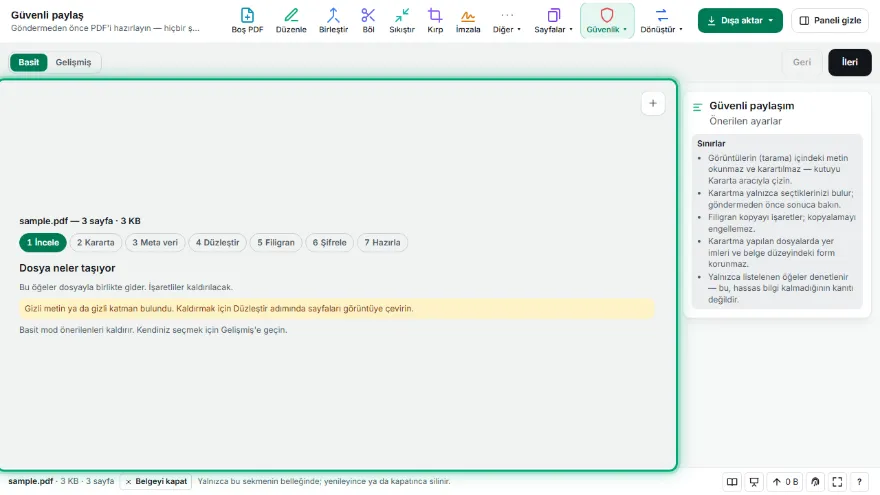Screen dimensions: 880x495
Task: Close the document with Belgeyi kapat
Action: [x=155, y=482]
